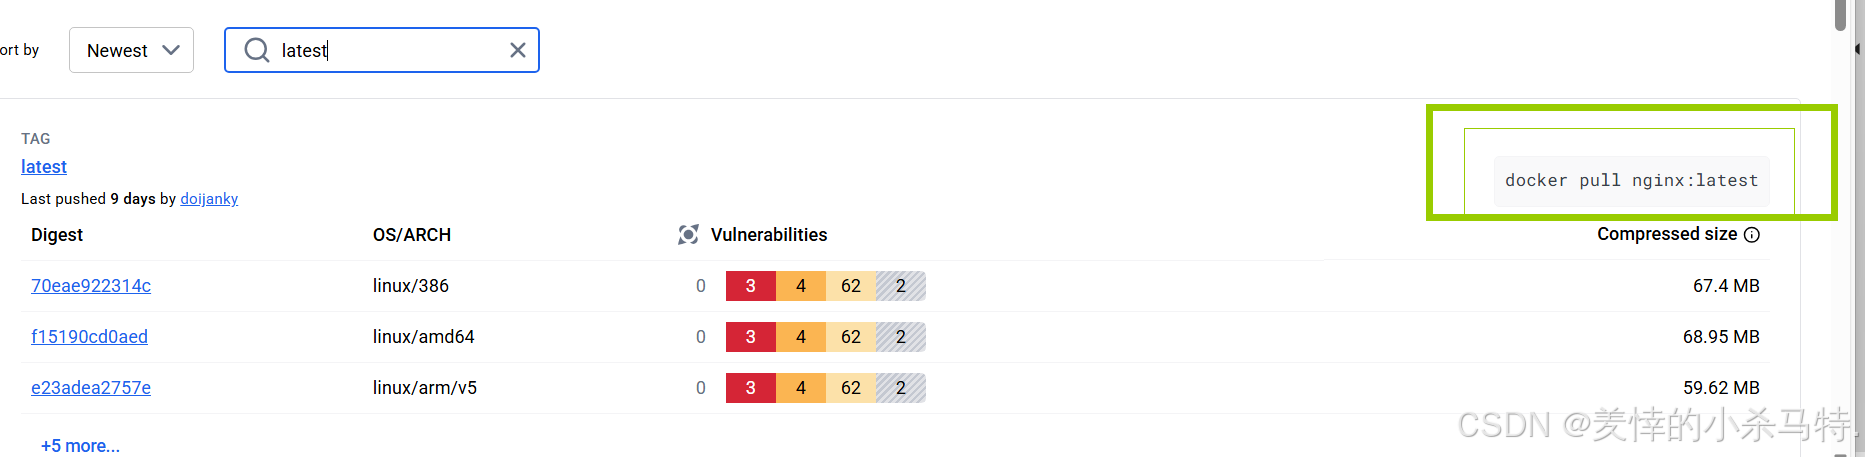This screenshot has height=457, width=1865.
Task: Open the doijanky user profile link
Action: [209, 199]
